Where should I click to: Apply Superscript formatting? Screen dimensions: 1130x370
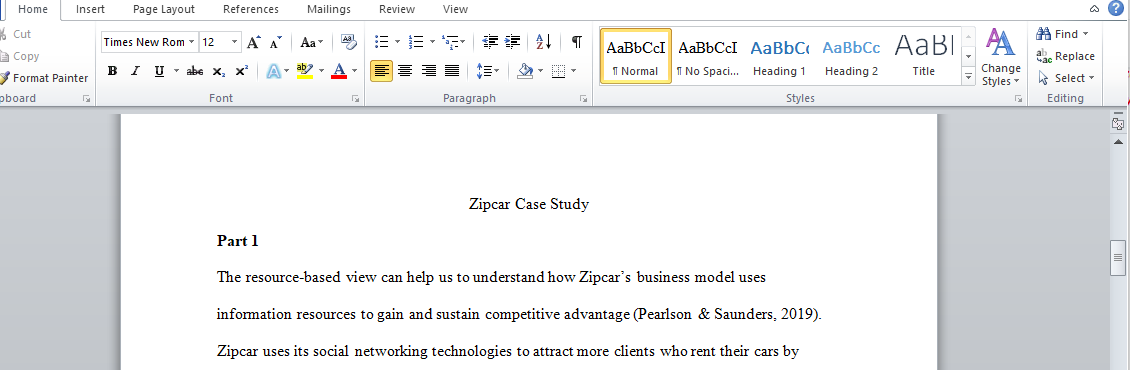point(241,71)
